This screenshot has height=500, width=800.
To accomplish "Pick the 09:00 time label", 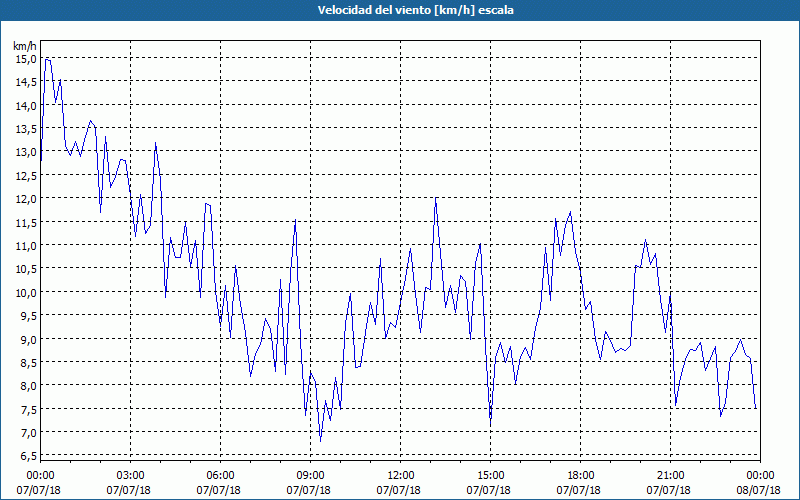I will click(x=310, y=476).
